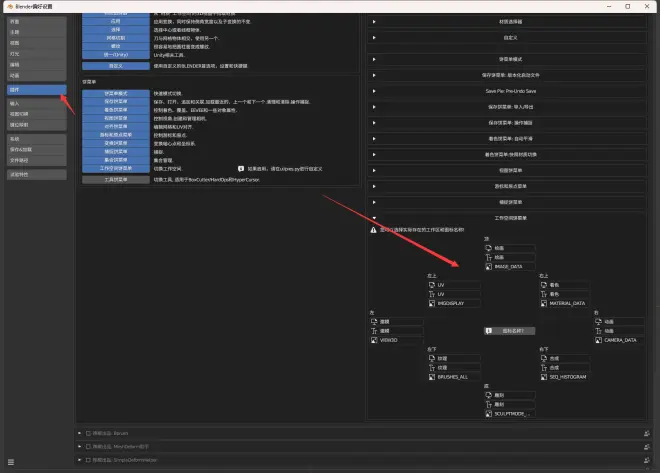Screen dimensions: 660x473
Task: Toggle the 着色饼菜单 pie button
Action: pyautogui.click(x=116, y=110)
